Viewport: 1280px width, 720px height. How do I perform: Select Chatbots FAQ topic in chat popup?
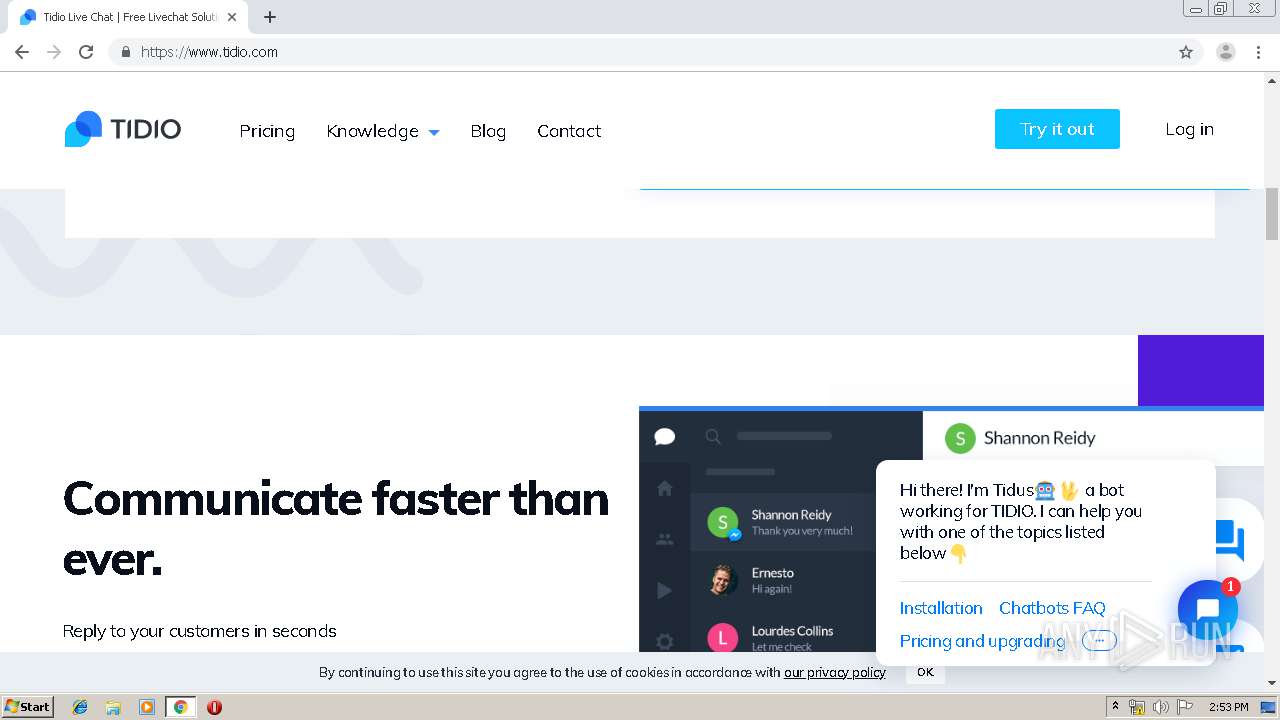coord(1052,608)
